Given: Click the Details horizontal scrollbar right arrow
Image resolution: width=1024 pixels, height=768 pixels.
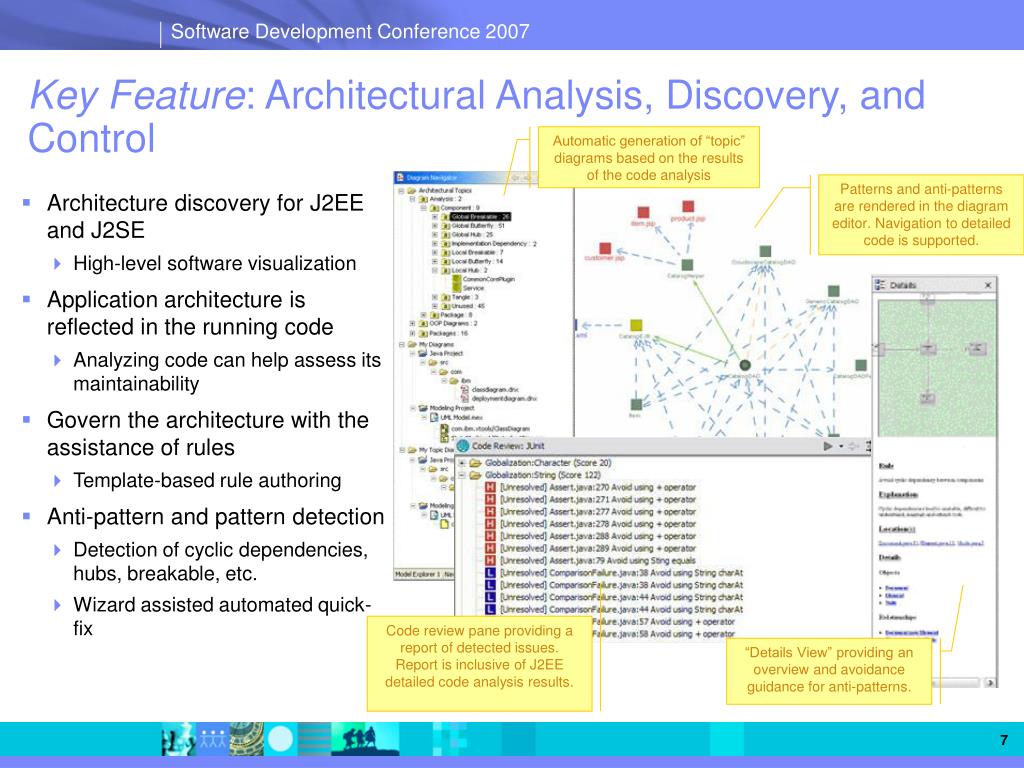Looking at the screenshot, I should pyautogui.click(x=991, y=682).
